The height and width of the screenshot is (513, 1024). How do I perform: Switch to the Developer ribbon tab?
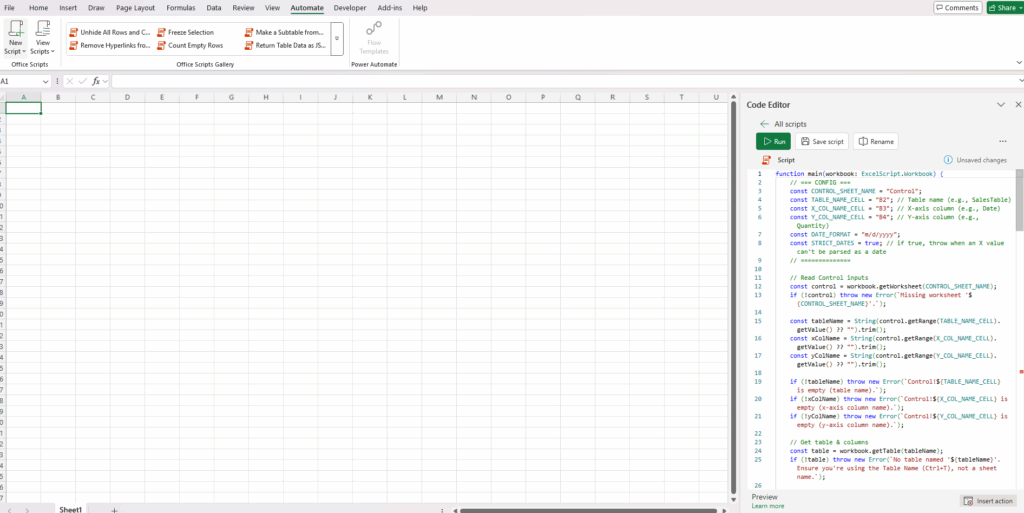(350, 8)
